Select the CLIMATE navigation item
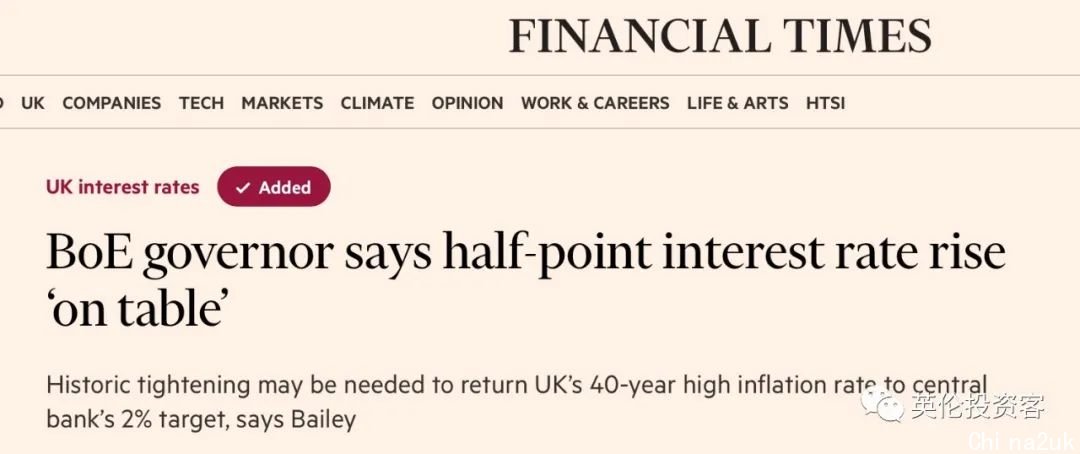This screenshot has width=1080, height=454. pyautogui.click(x=377, y=103)
